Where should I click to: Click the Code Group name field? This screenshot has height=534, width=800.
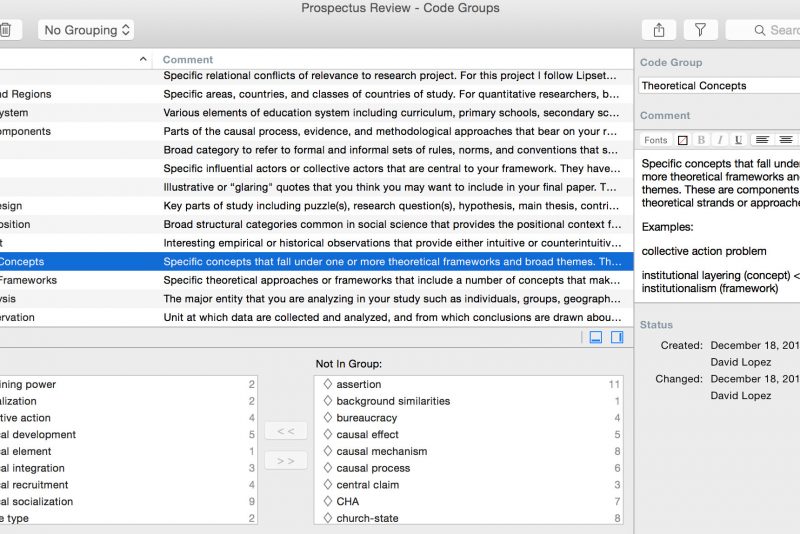click(719, 86)
